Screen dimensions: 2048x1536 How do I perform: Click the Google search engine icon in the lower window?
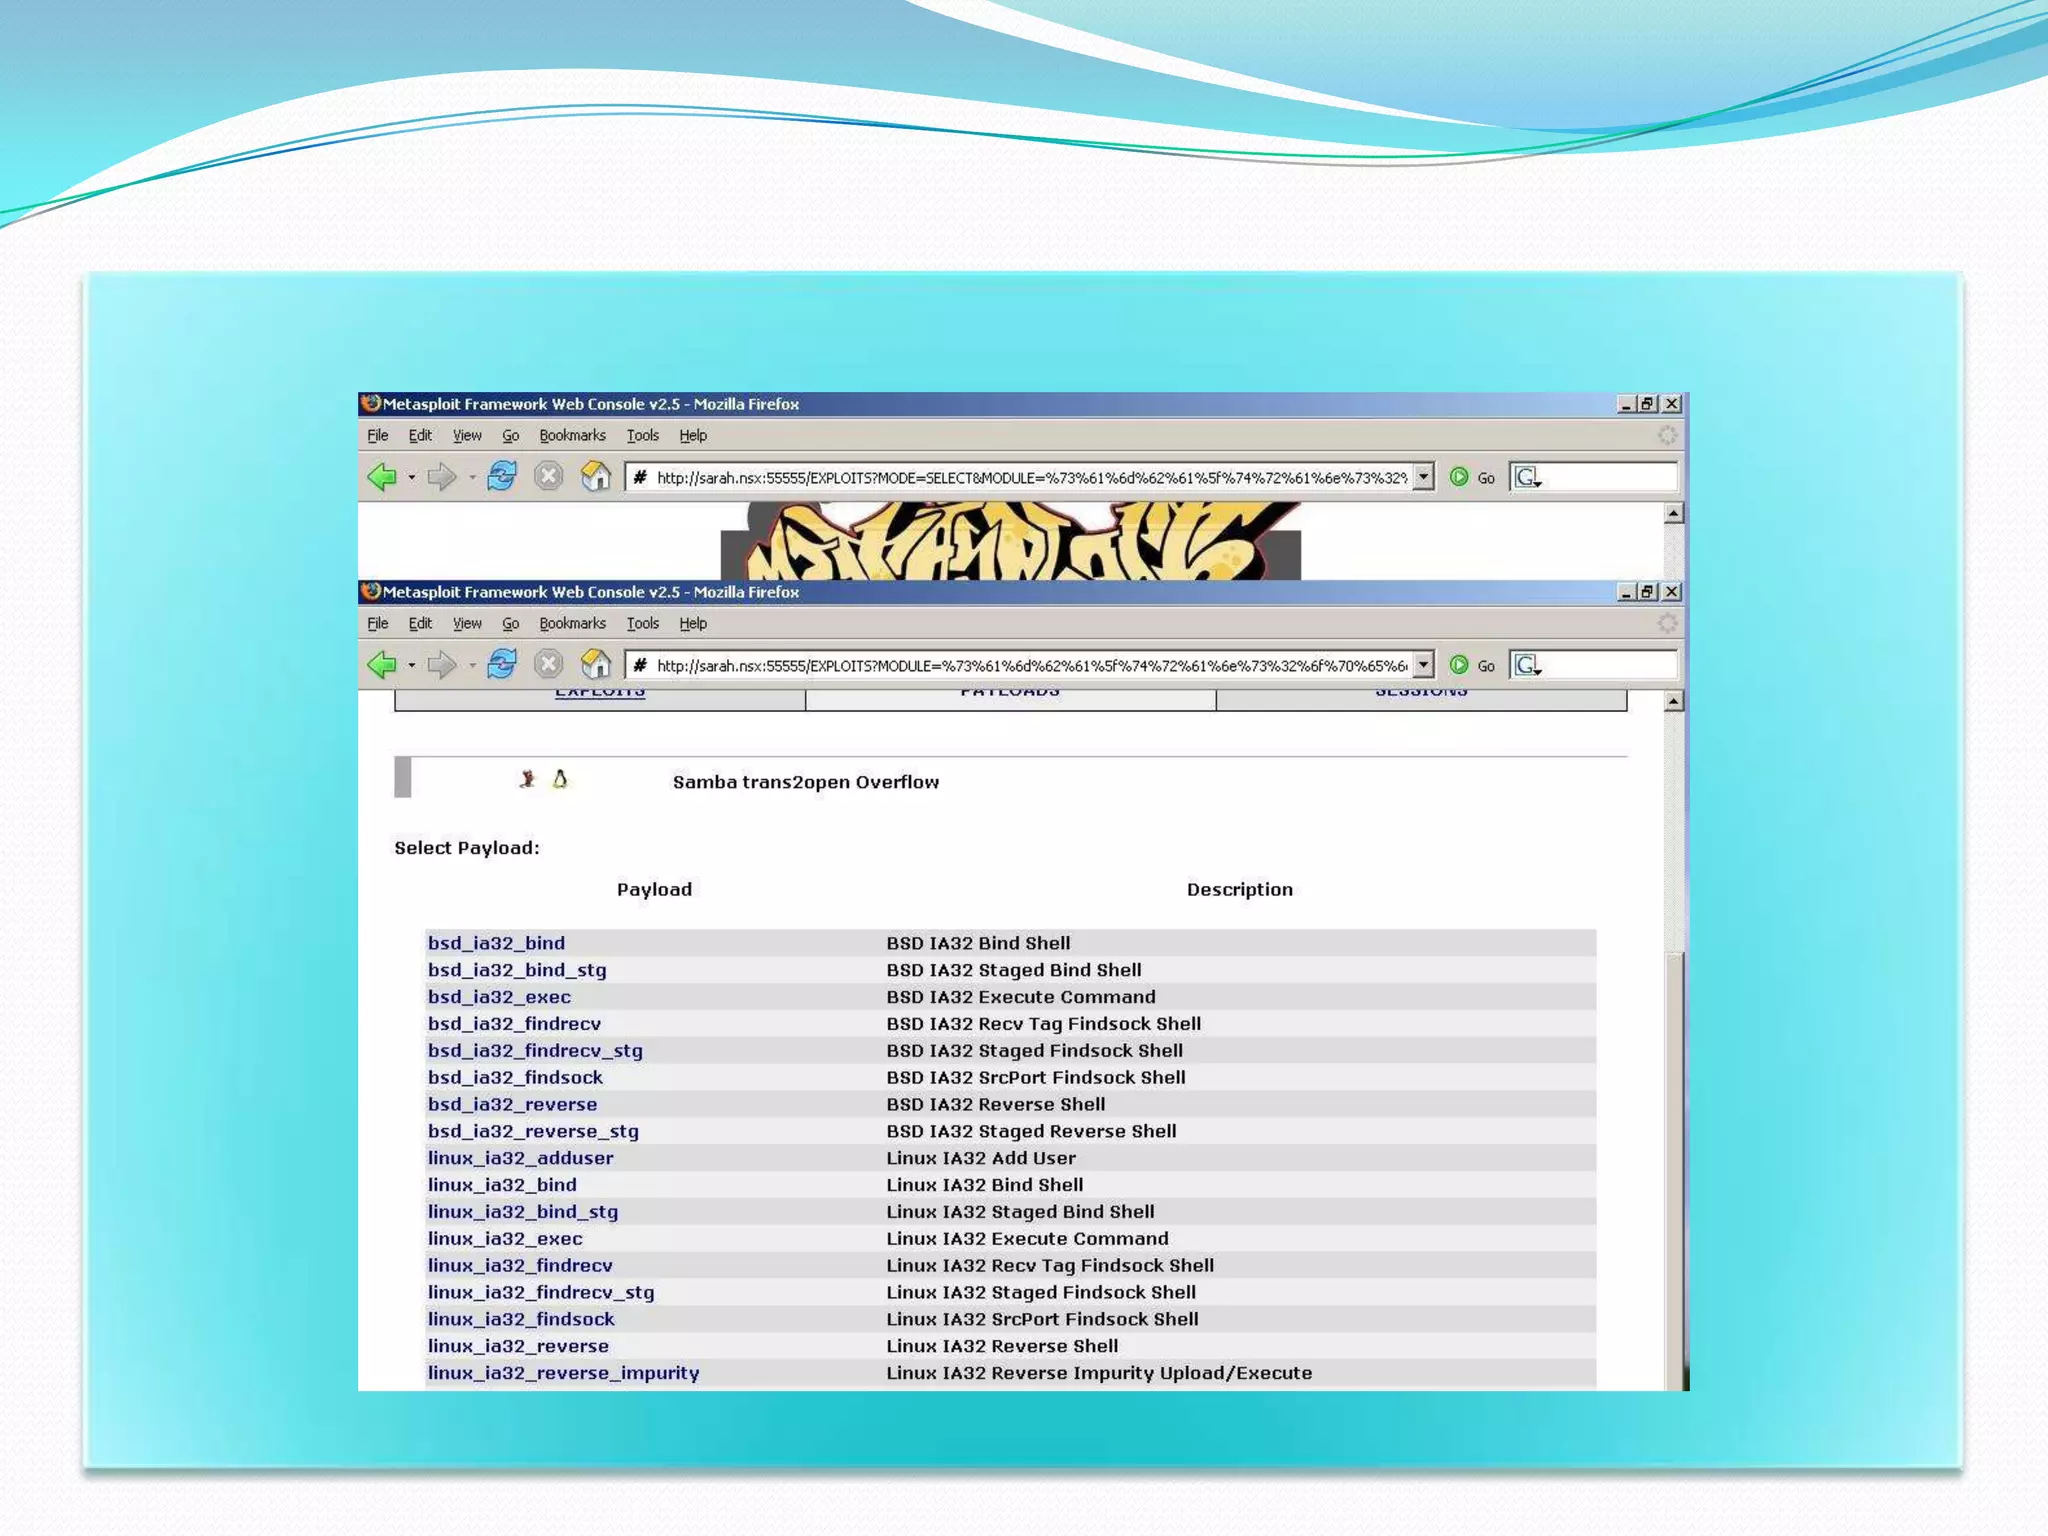pyautogui.click(x=1526, y=665)
